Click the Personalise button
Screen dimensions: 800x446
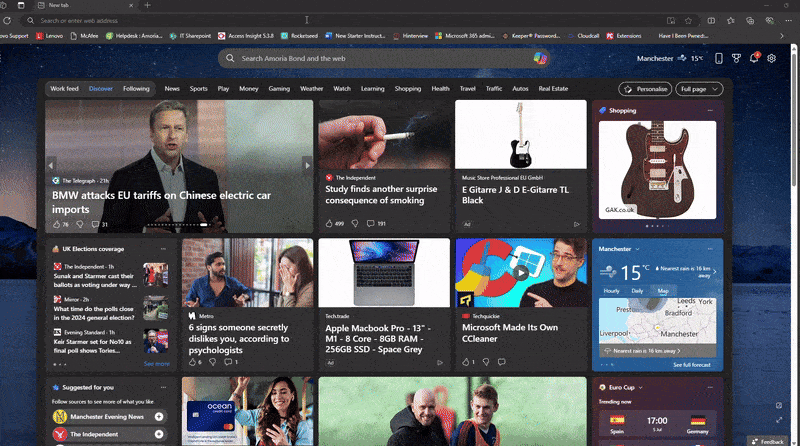(x=646, y=89)
